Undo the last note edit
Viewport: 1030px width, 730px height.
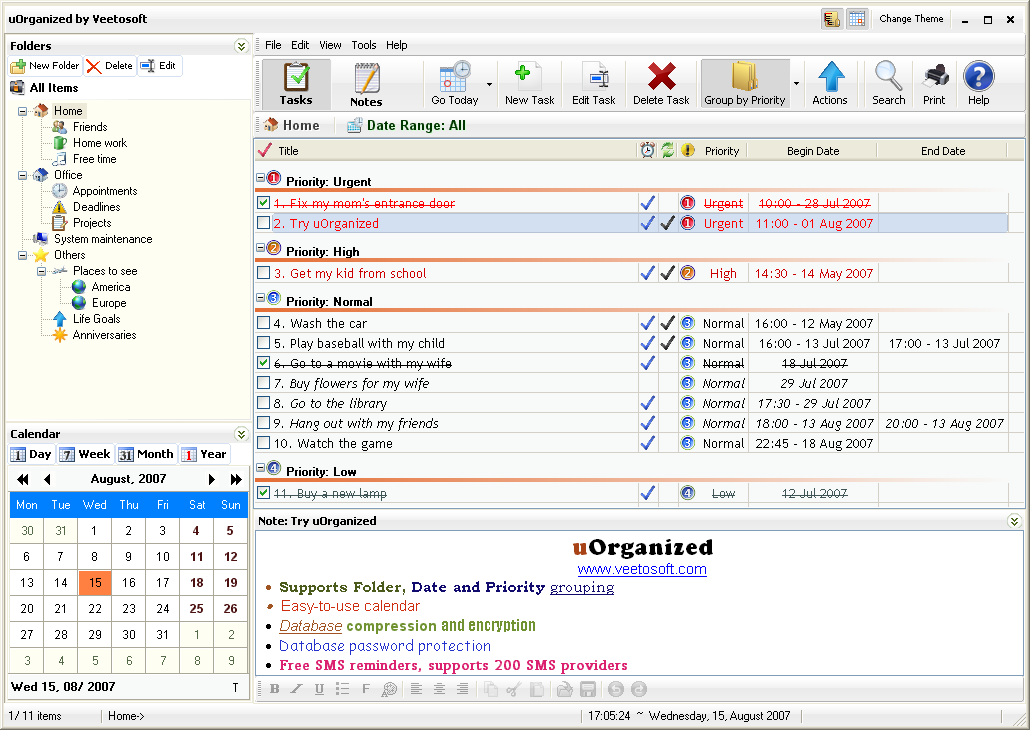click(x=616, y=689)
